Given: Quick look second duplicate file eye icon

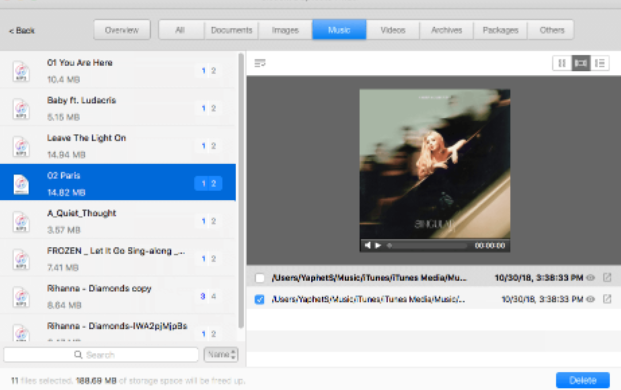Looking at the screenshot, I should click(x=591, y=299).
